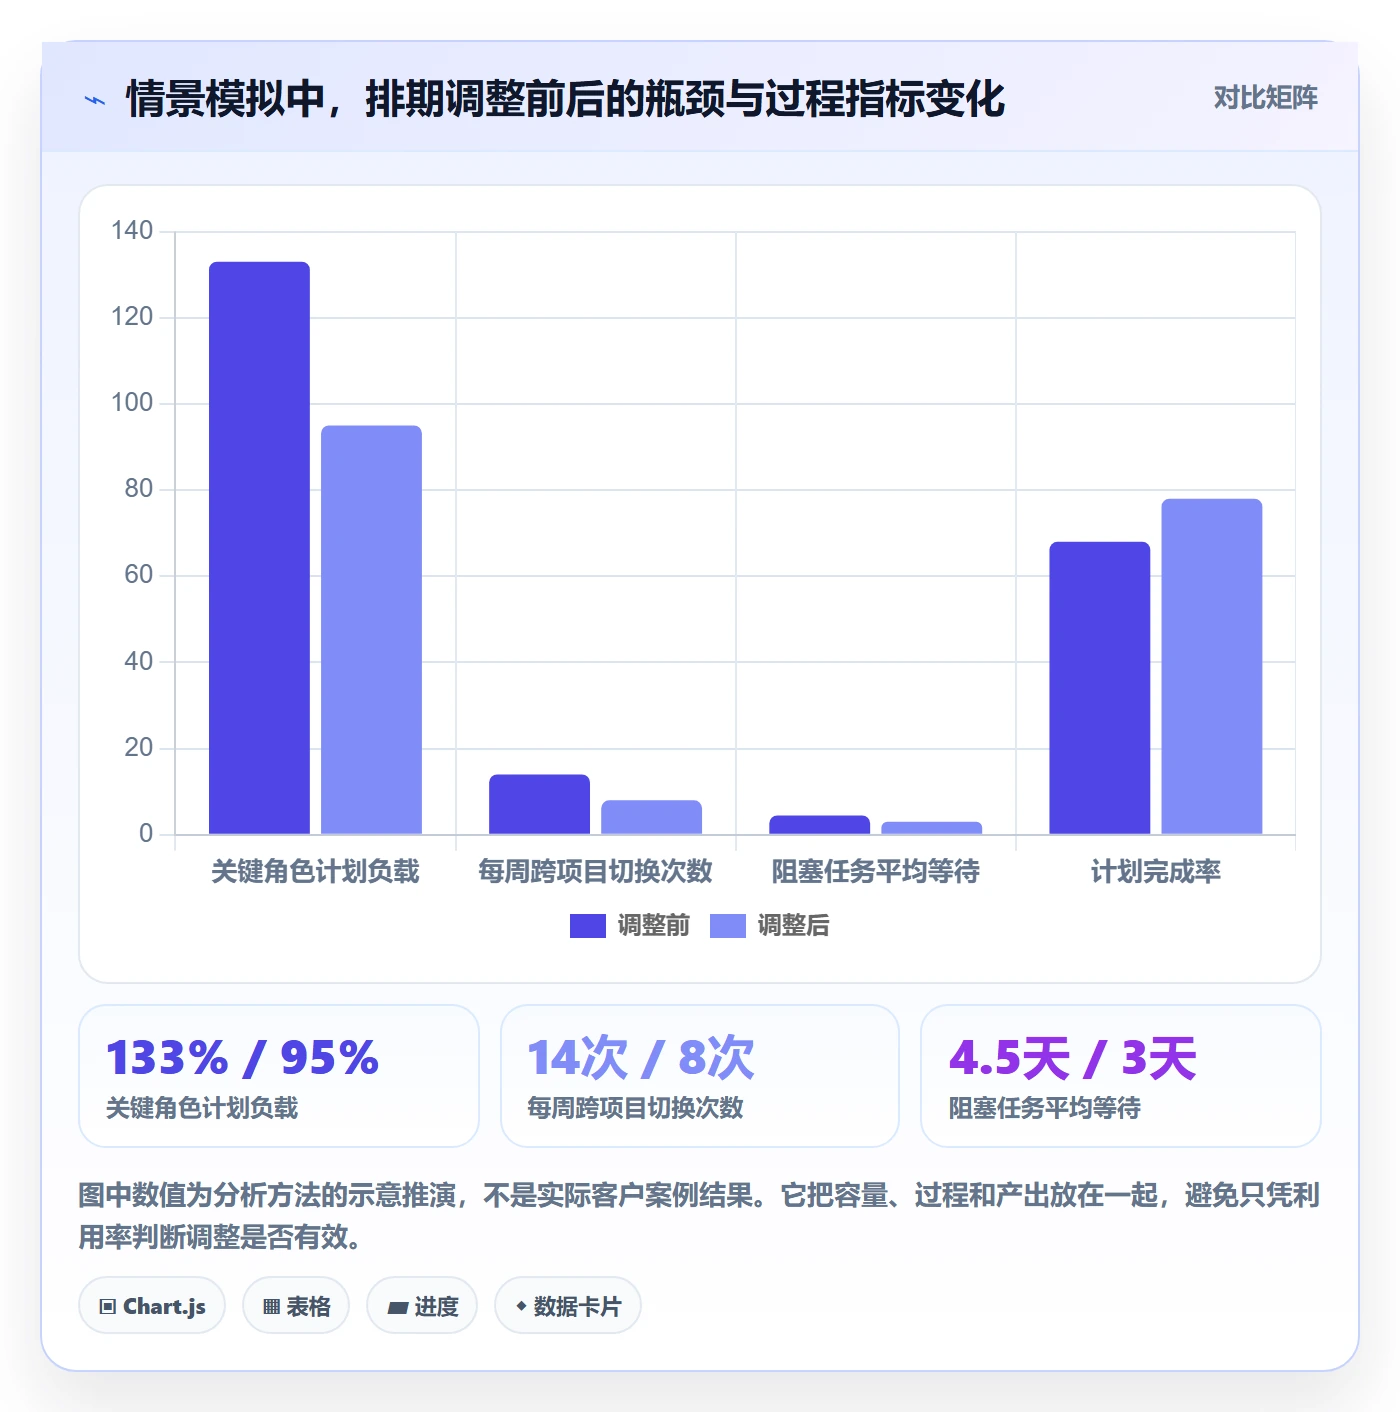Click the 调整后 bar for 计划完成率
Image resolution: width=1400 pixels, height=1412 pixels.
1211,666
